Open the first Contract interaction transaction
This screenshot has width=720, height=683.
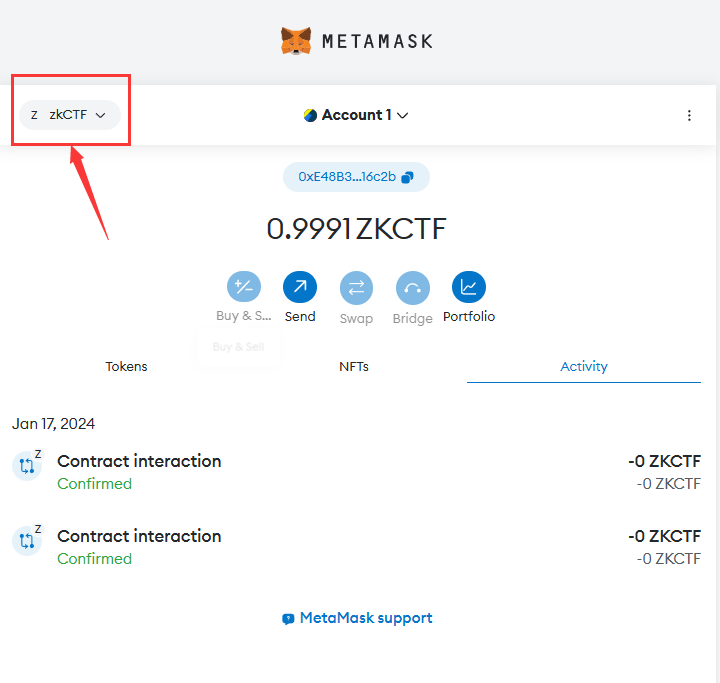[x=356, y=472]
